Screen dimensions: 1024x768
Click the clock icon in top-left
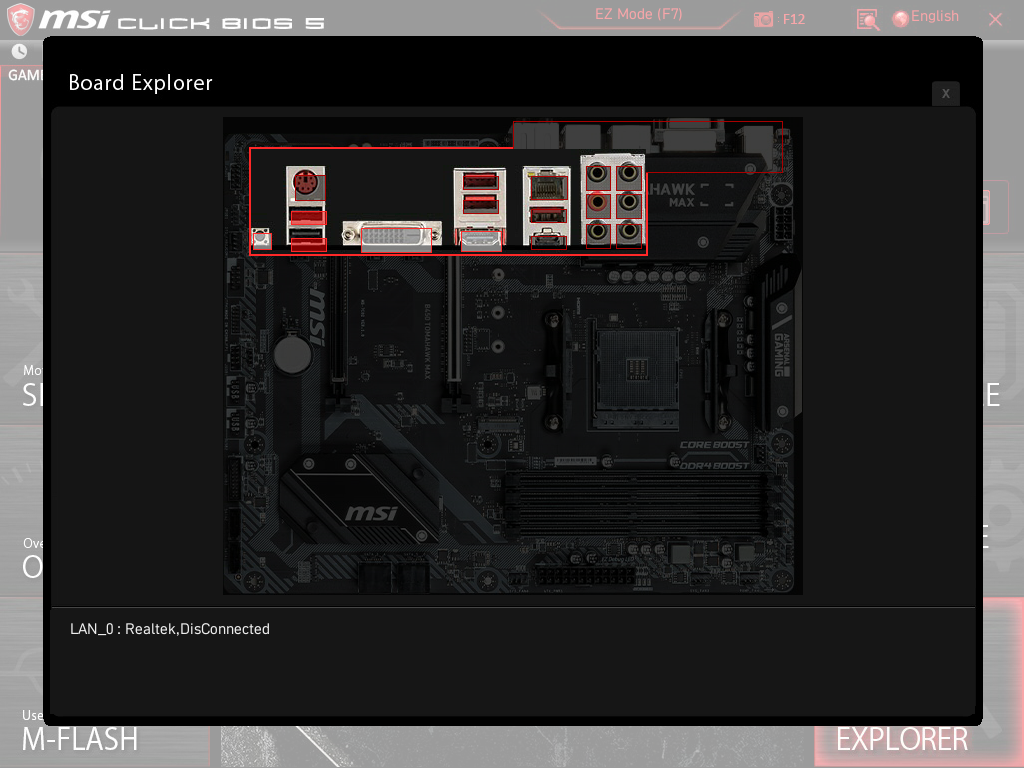coord(20,51)
